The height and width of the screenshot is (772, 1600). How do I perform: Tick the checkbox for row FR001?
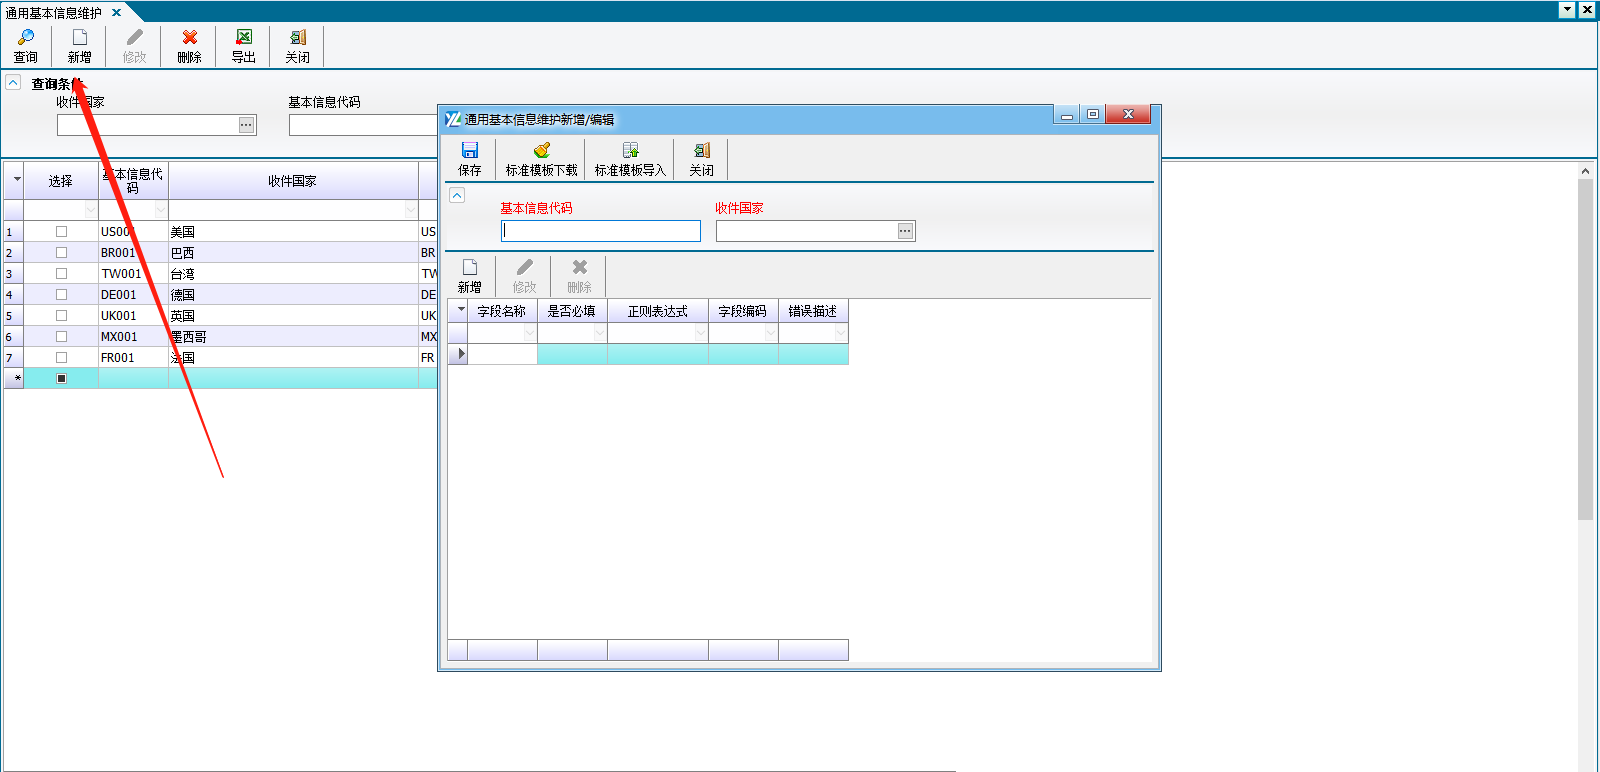pos(61,357)
